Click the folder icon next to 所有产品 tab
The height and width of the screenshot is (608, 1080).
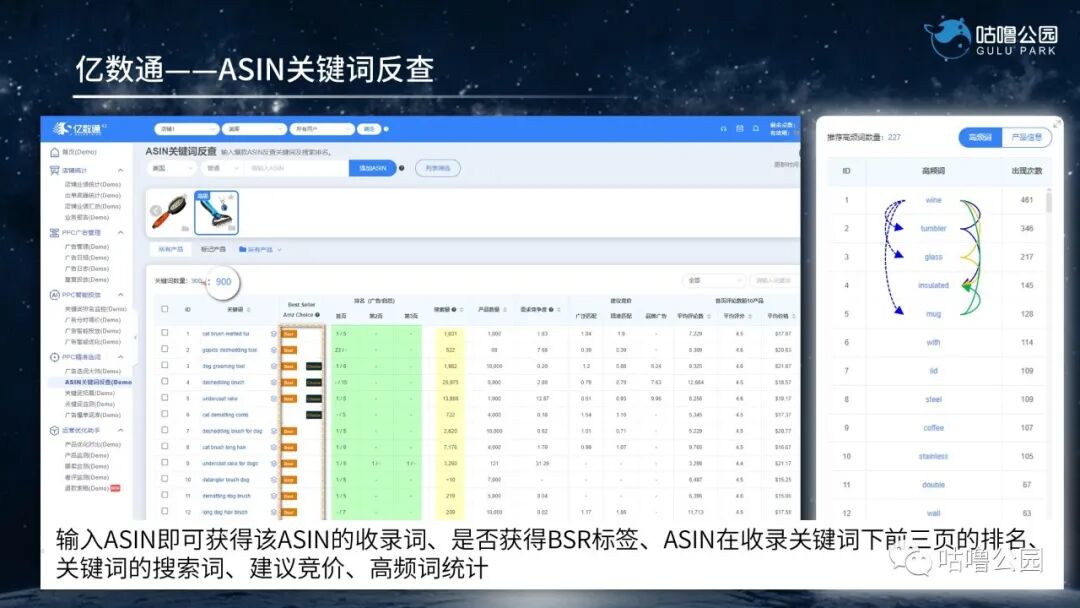tap(243, 249)
